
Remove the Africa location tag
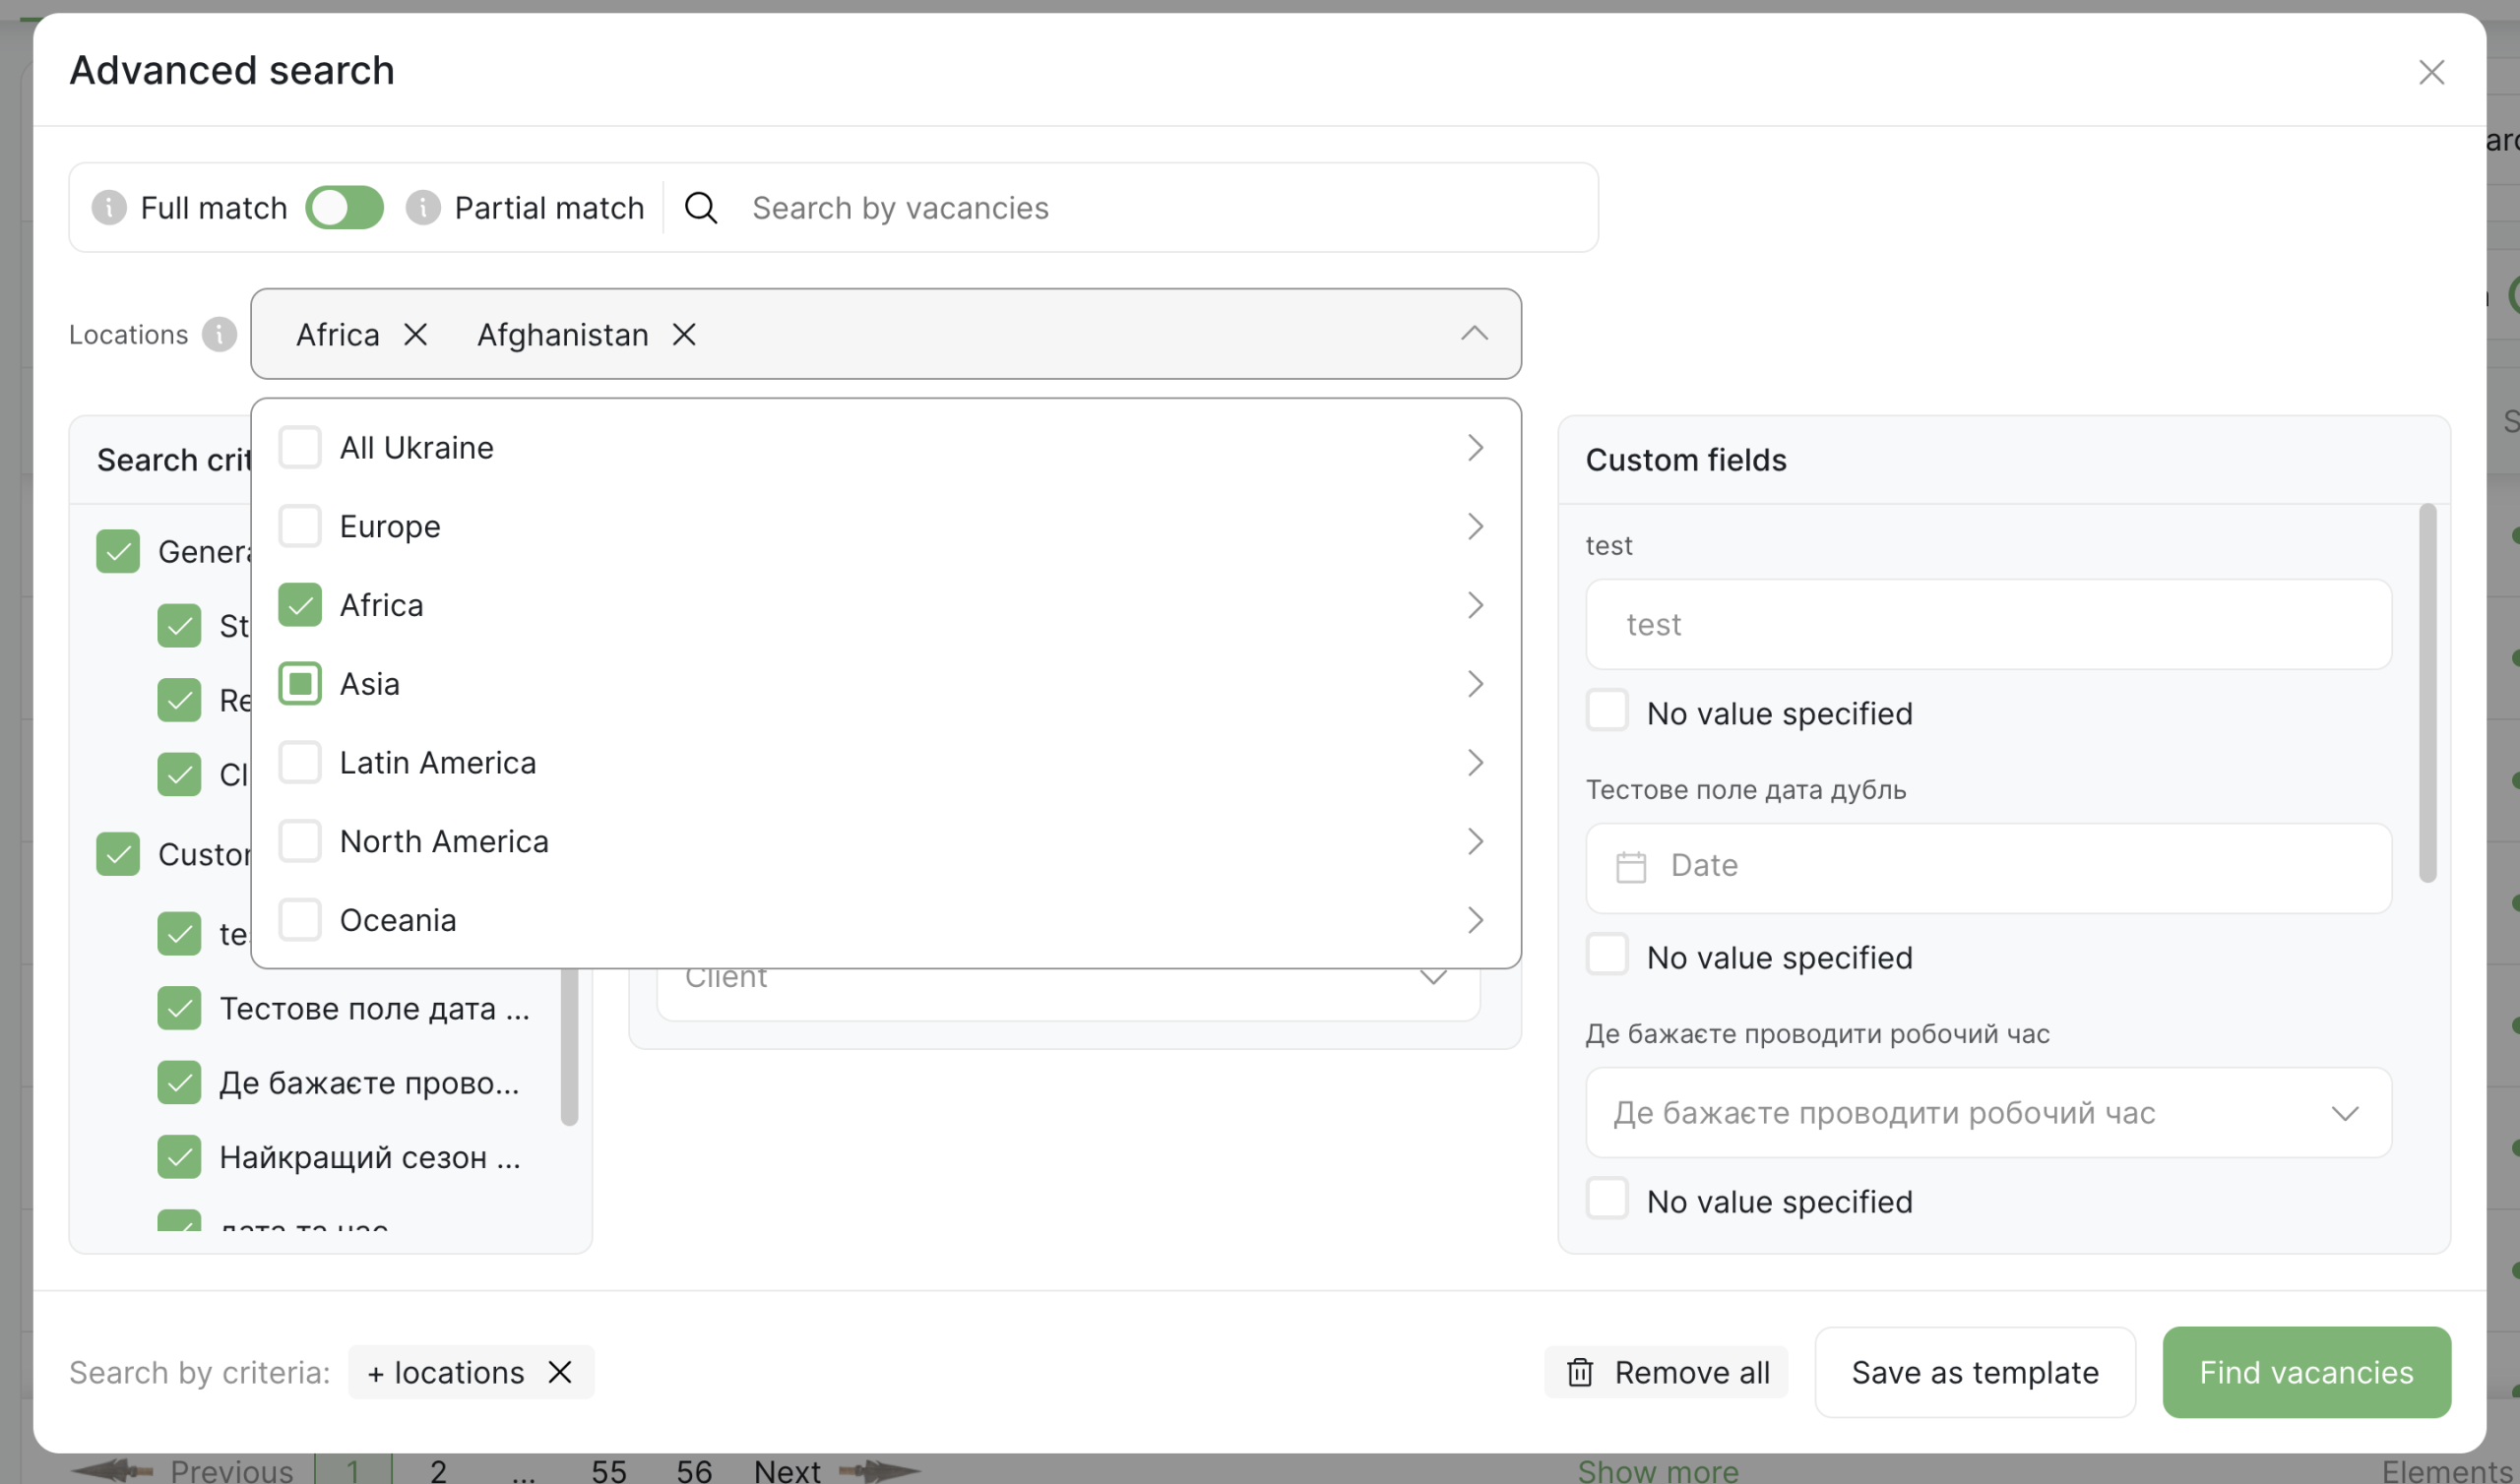point(416,335)
